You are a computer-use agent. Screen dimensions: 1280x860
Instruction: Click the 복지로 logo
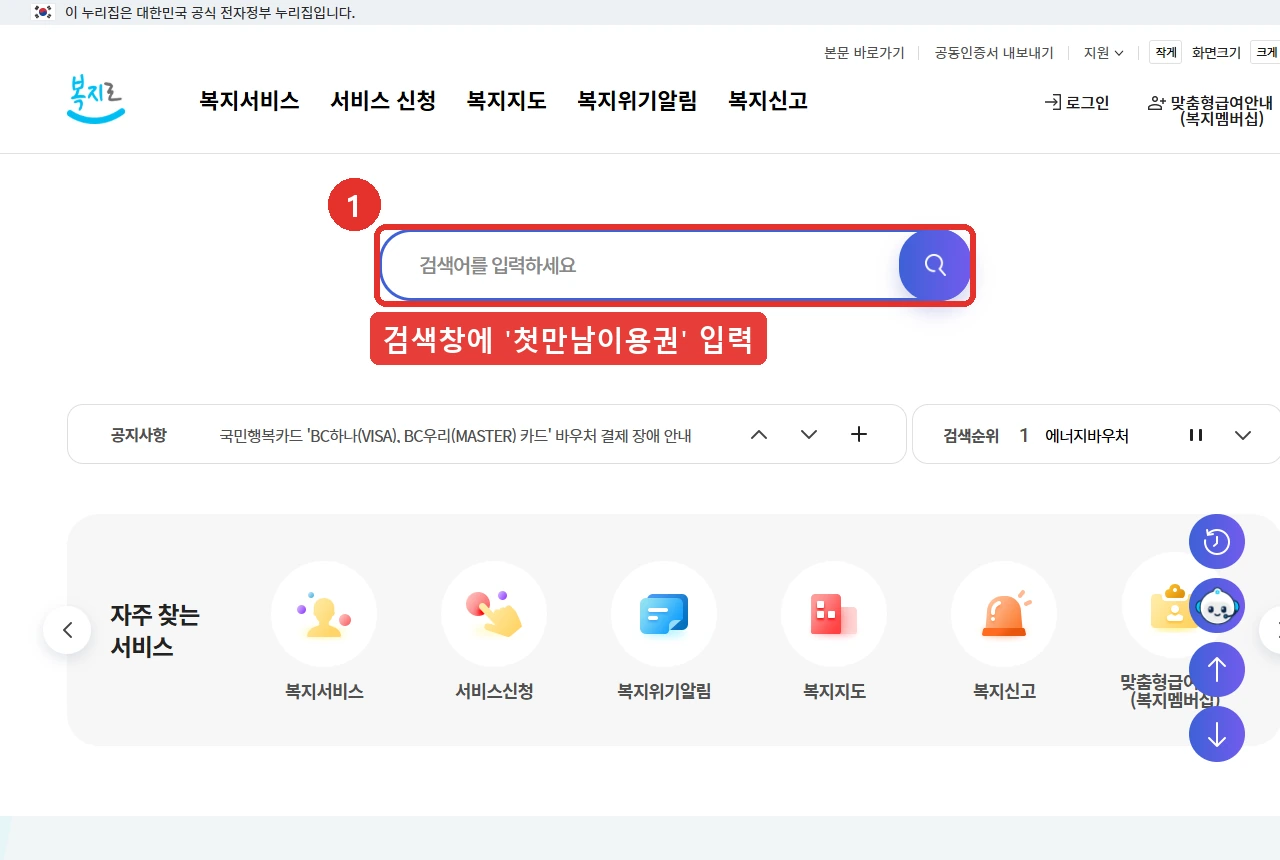(x=96, y=99)
